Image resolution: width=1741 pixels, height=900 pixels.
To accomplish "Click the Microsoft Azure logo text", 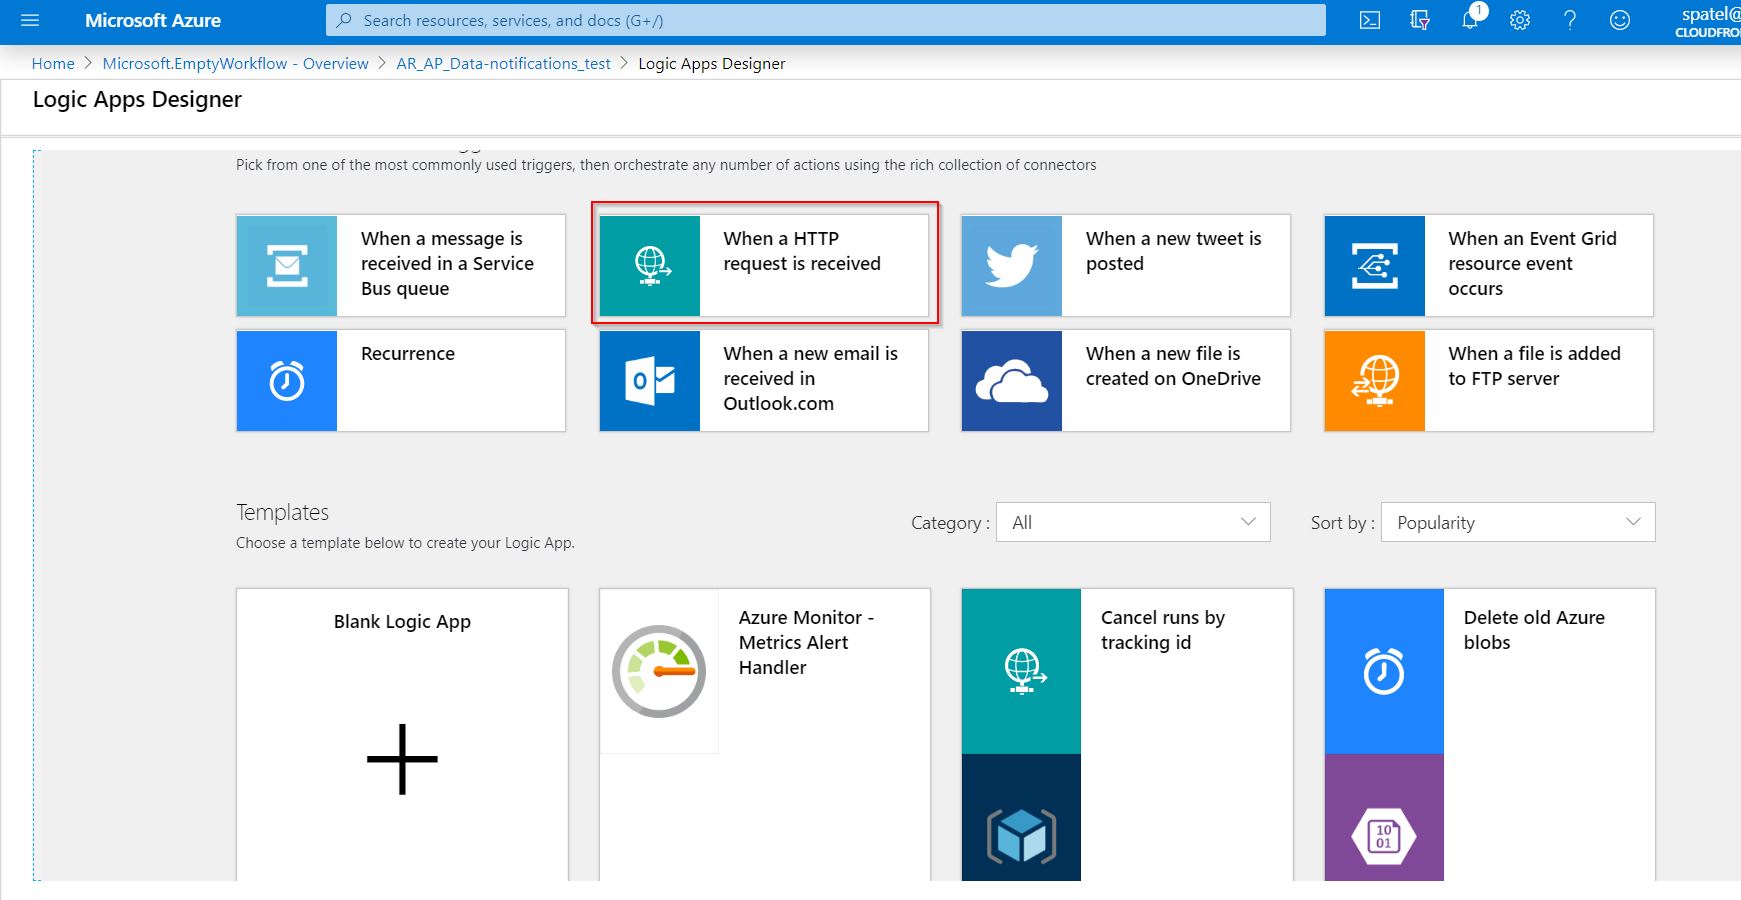I will [x=153, y=20].
